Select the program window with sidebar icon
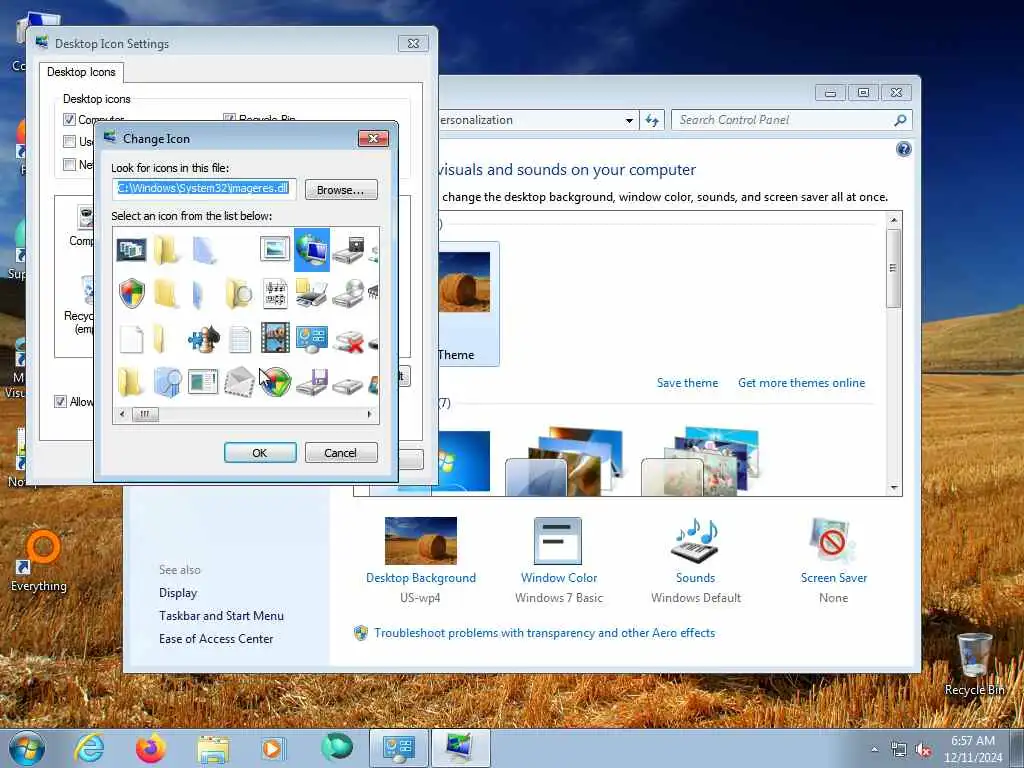The height and width of the screenshot is (768, 1024). [x=203, y=382]
